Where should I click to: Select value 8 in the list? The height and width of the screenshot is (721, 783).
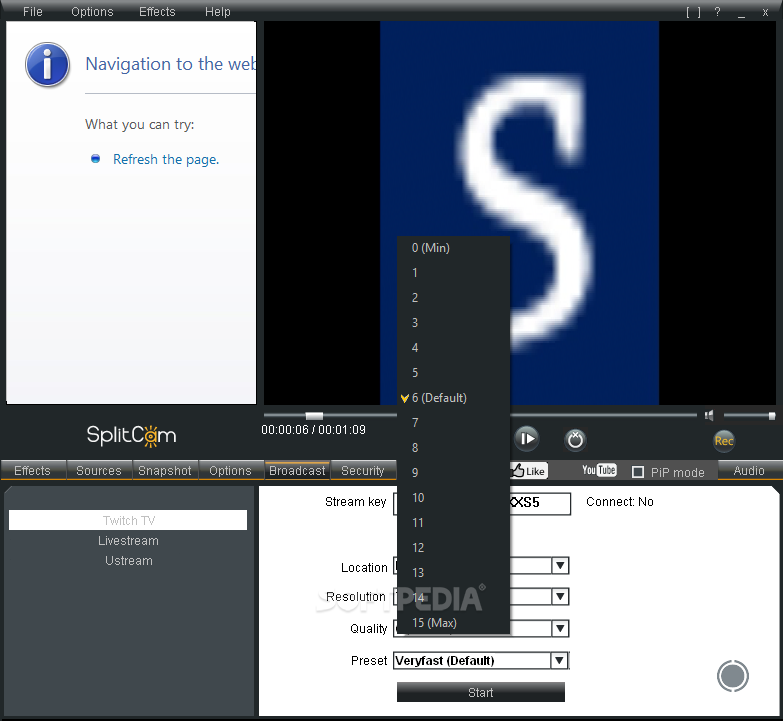pos(453,448)
